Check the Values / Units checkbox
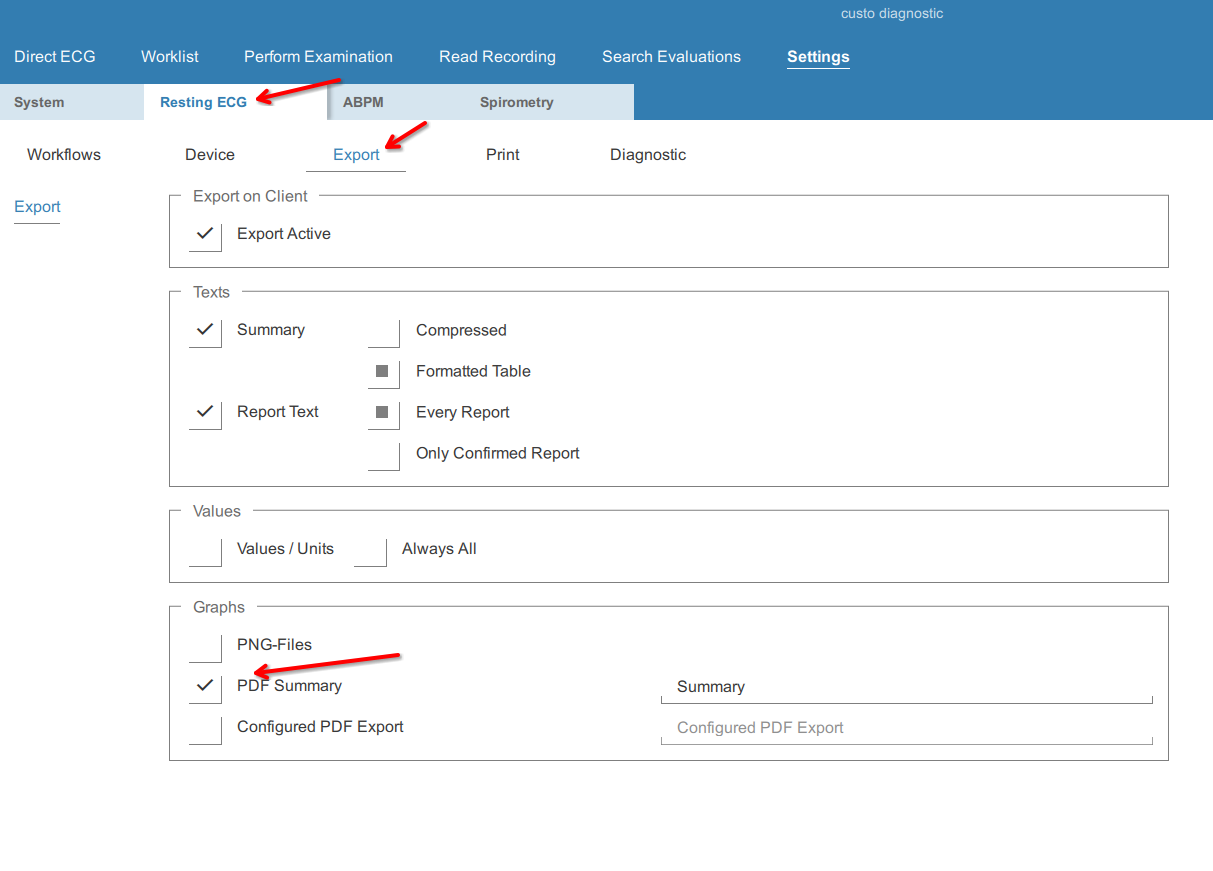 pos(205,550)
